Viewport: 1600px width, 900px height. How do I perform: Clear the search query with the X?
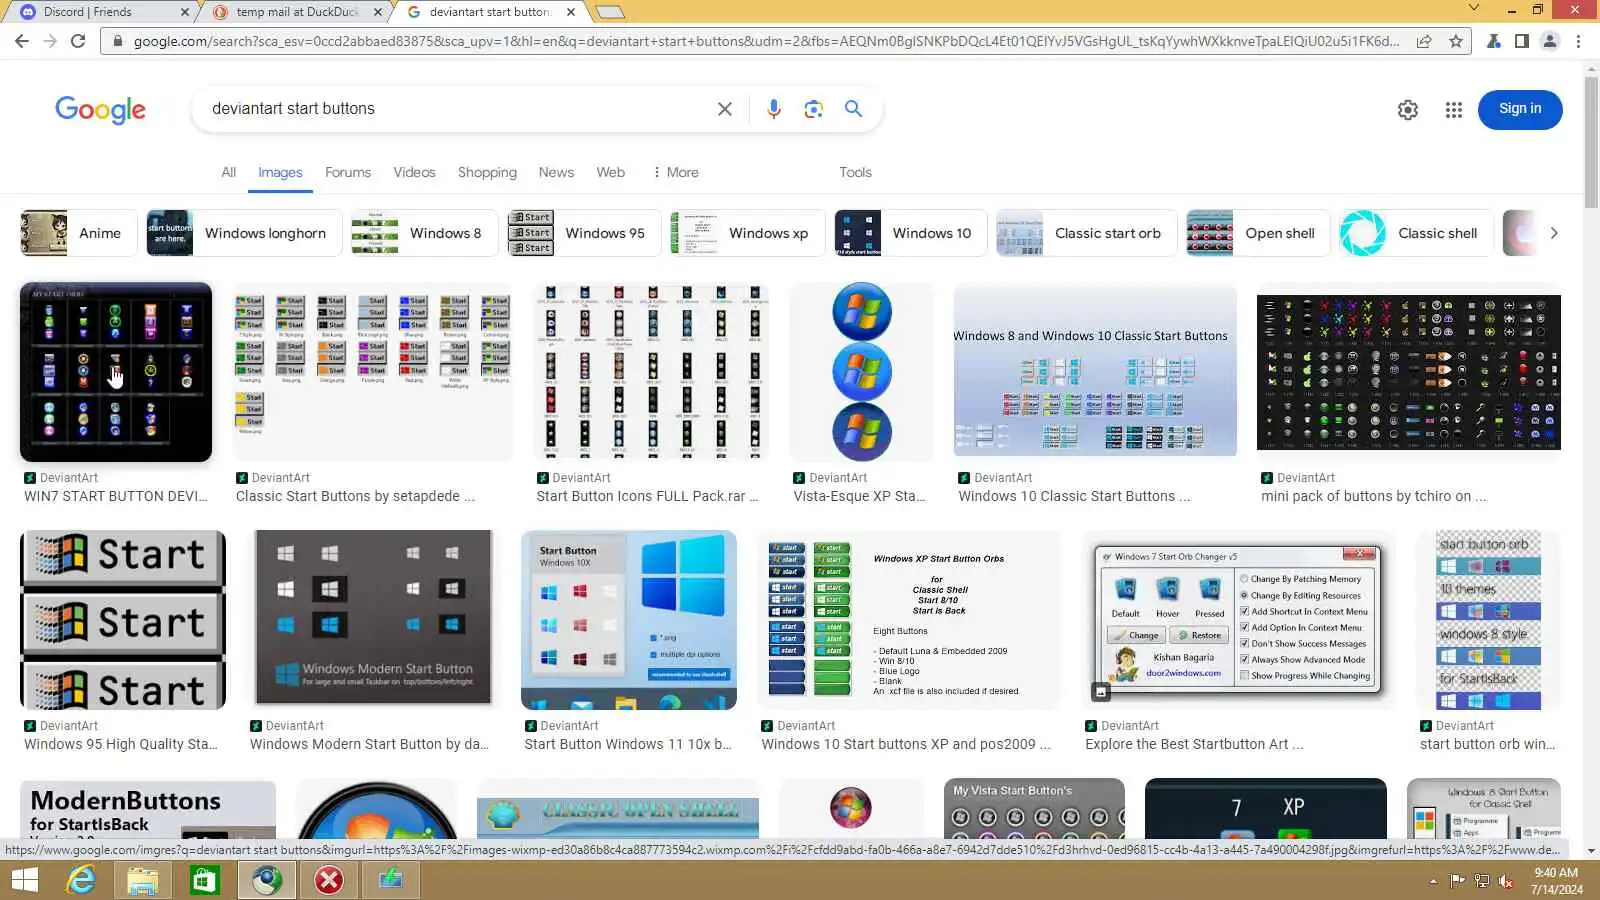[725, 109]
